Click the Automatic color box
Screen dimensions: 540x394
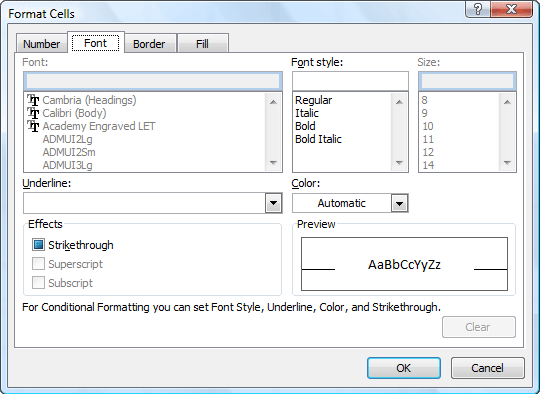coord(342,203)
